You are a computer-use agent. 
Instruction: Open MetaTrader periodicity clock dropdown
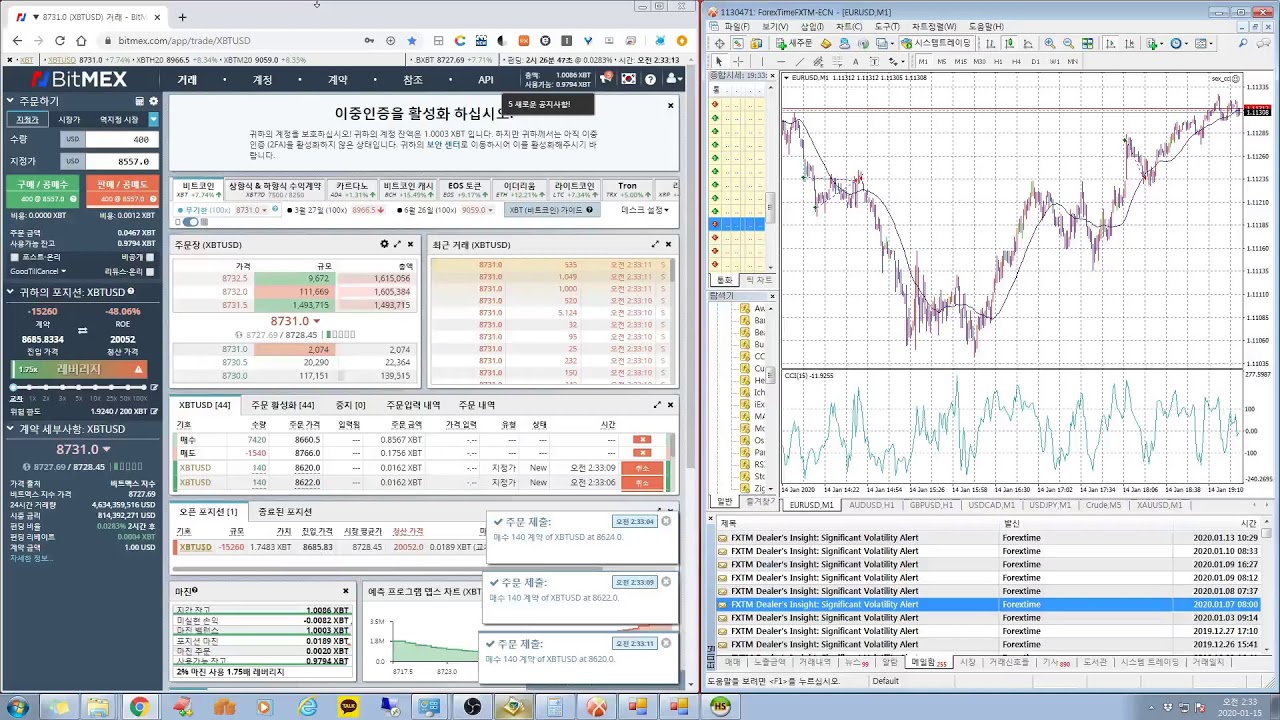coord(1180,44)
